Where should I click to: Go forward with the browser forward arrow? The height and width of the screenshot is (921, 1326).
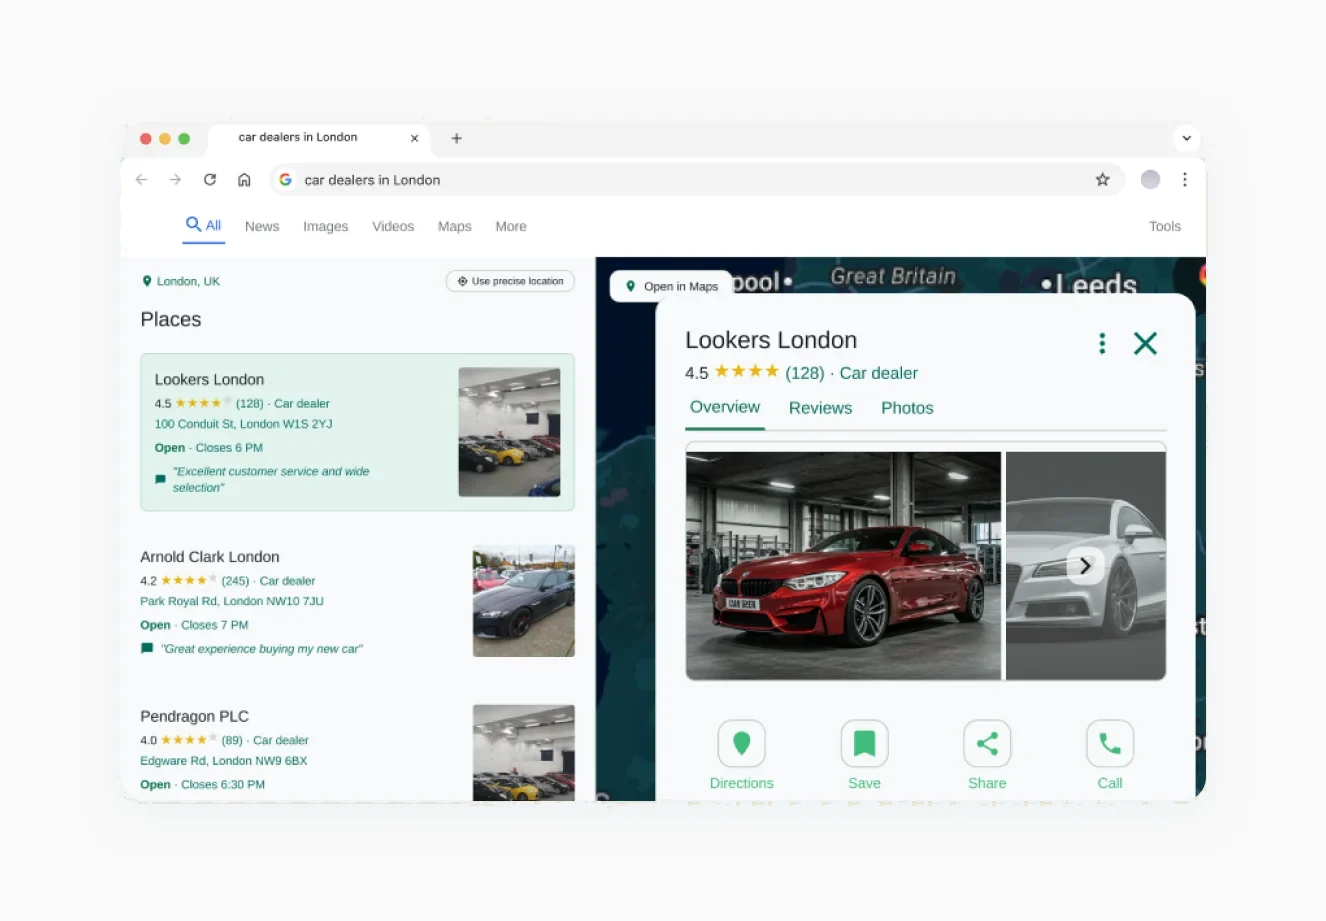pyautogui.click(x=175, y=180)
